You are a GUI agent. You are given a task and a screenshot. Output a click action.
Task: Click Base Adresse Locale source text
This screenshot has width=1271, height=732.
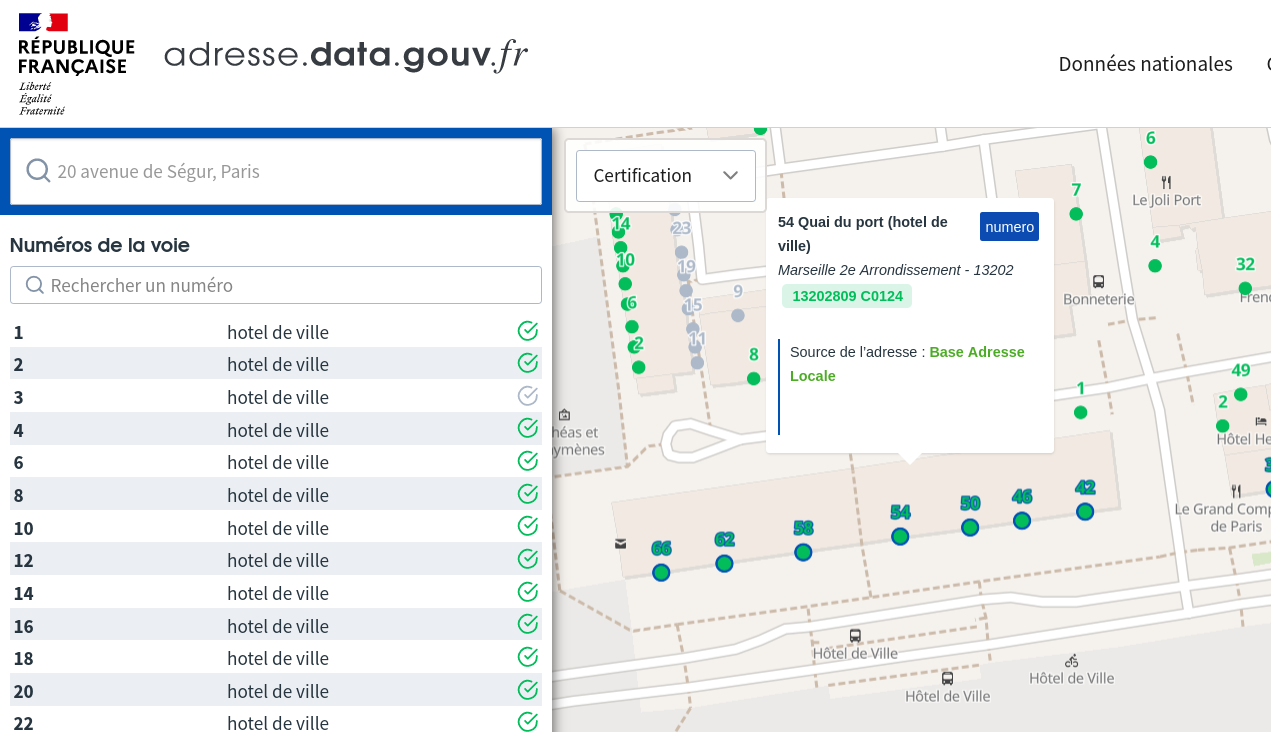tap(907, 364)
